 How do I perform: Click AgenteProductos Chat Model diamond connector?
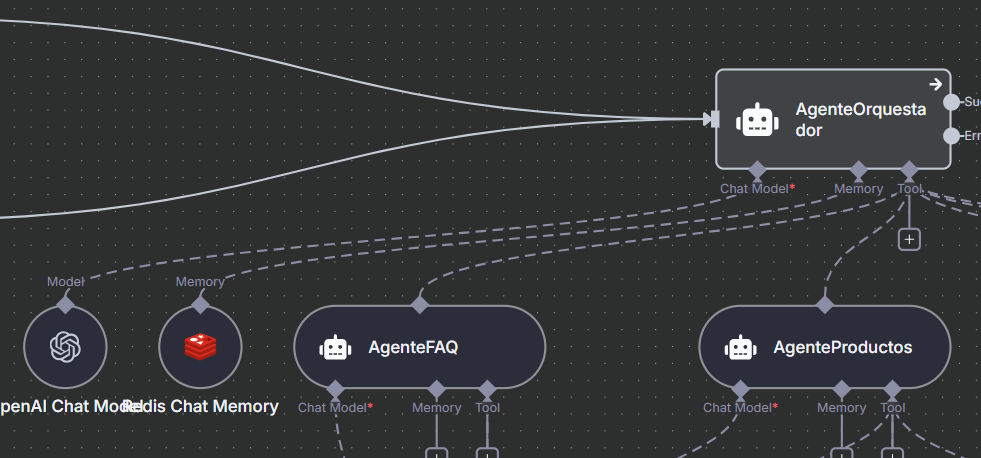point(740,389)
